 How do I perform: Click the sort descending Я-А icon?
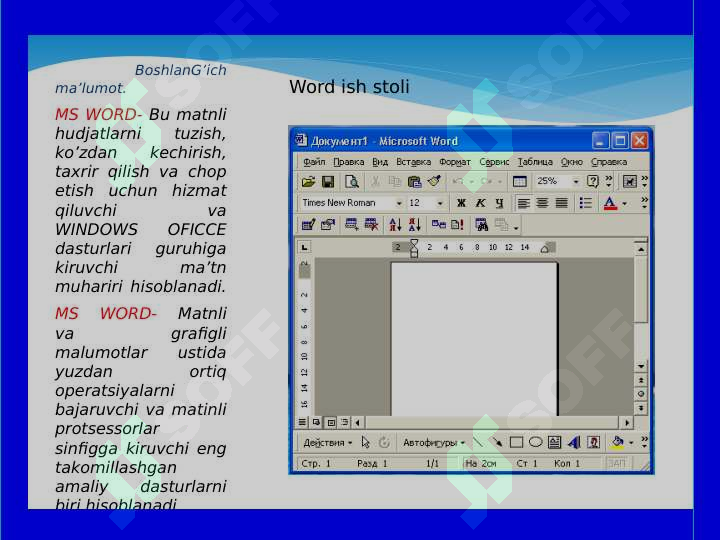tap(414, 225)
